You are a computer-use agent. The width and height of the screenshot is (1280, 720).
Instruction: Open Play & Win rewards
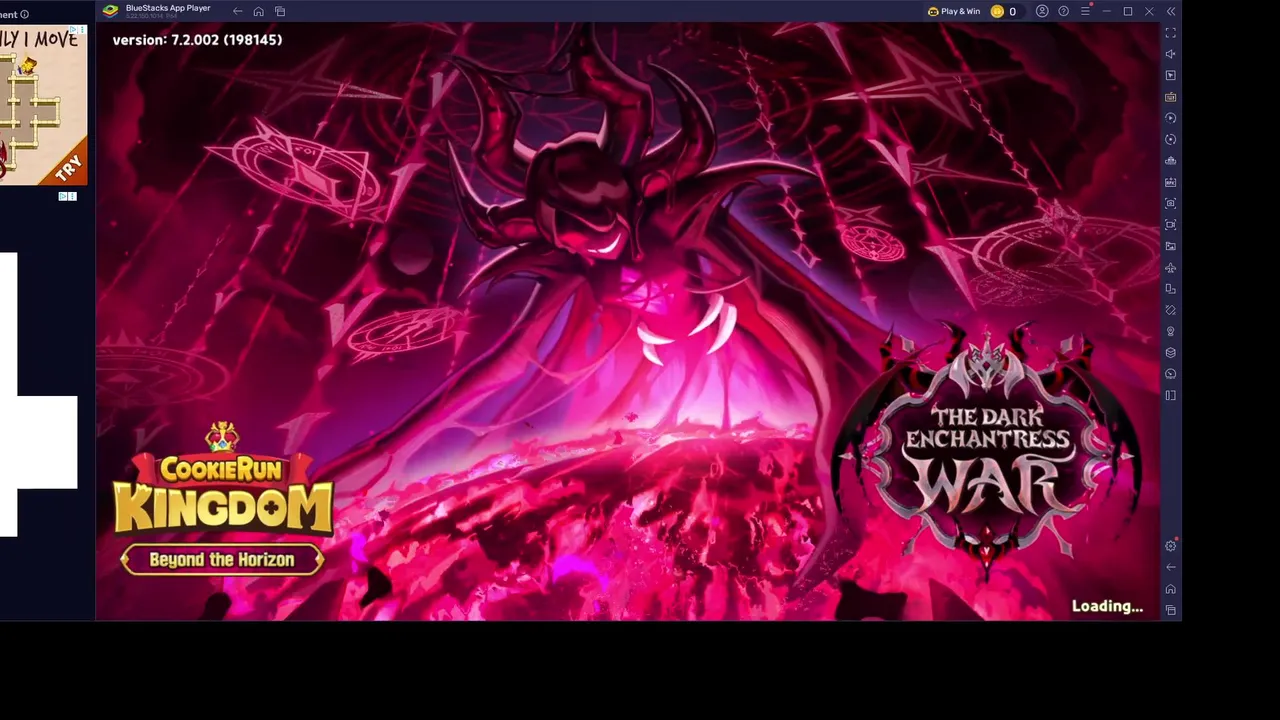pyautogui.click(x=954, y=11)
